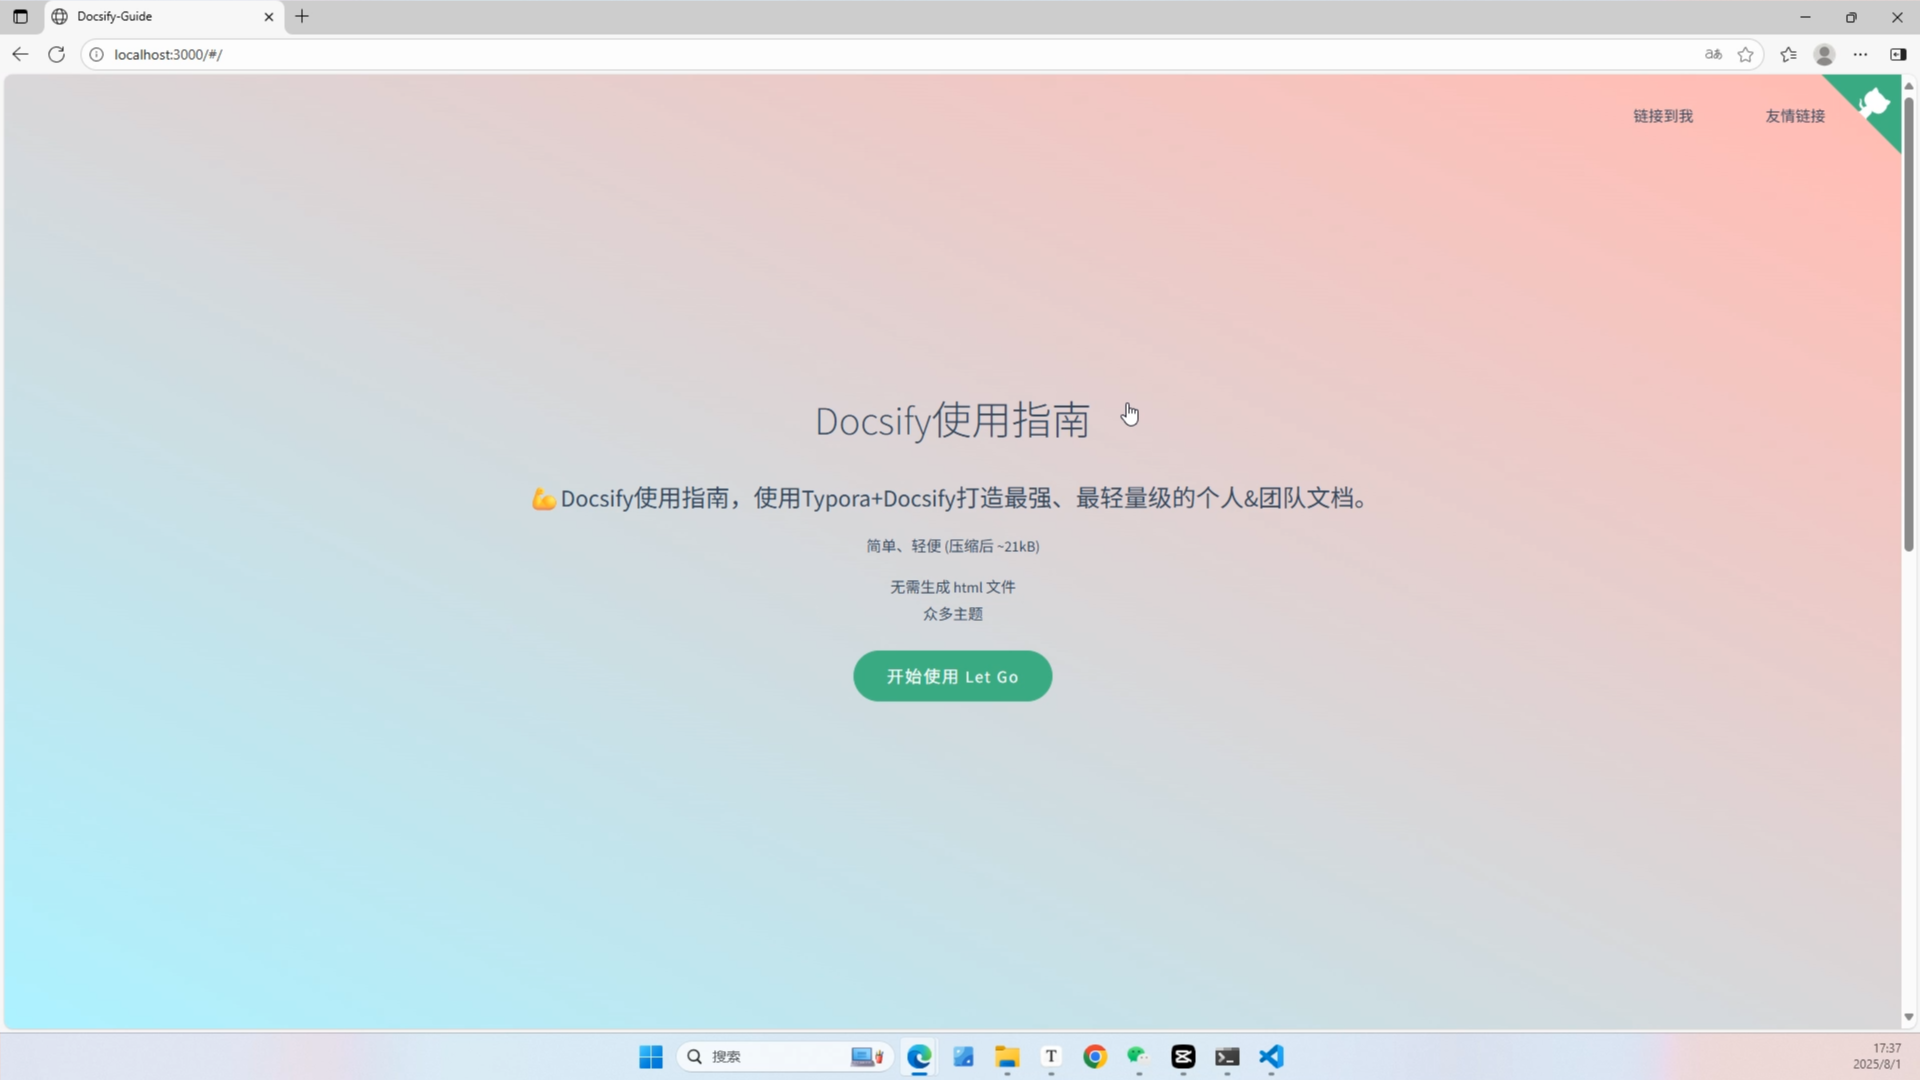Open a new browser tab

click(x=303, y=16)
